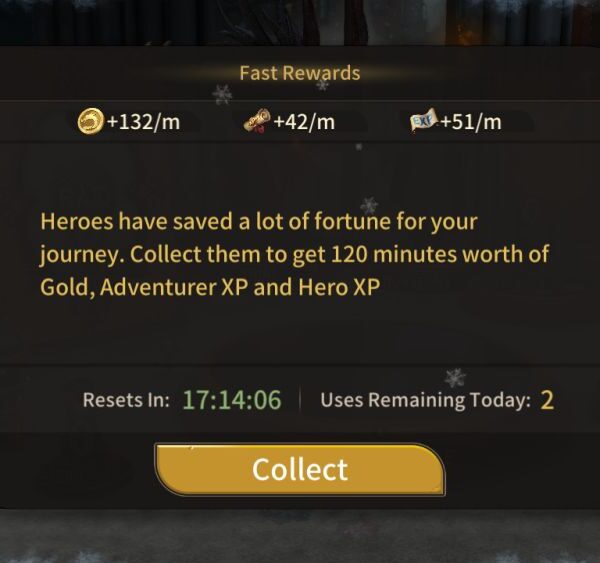This screenshot has width=600, height=563.
Task: Click the snowflake near Fast Rewards title
Action: click(222, 94)
